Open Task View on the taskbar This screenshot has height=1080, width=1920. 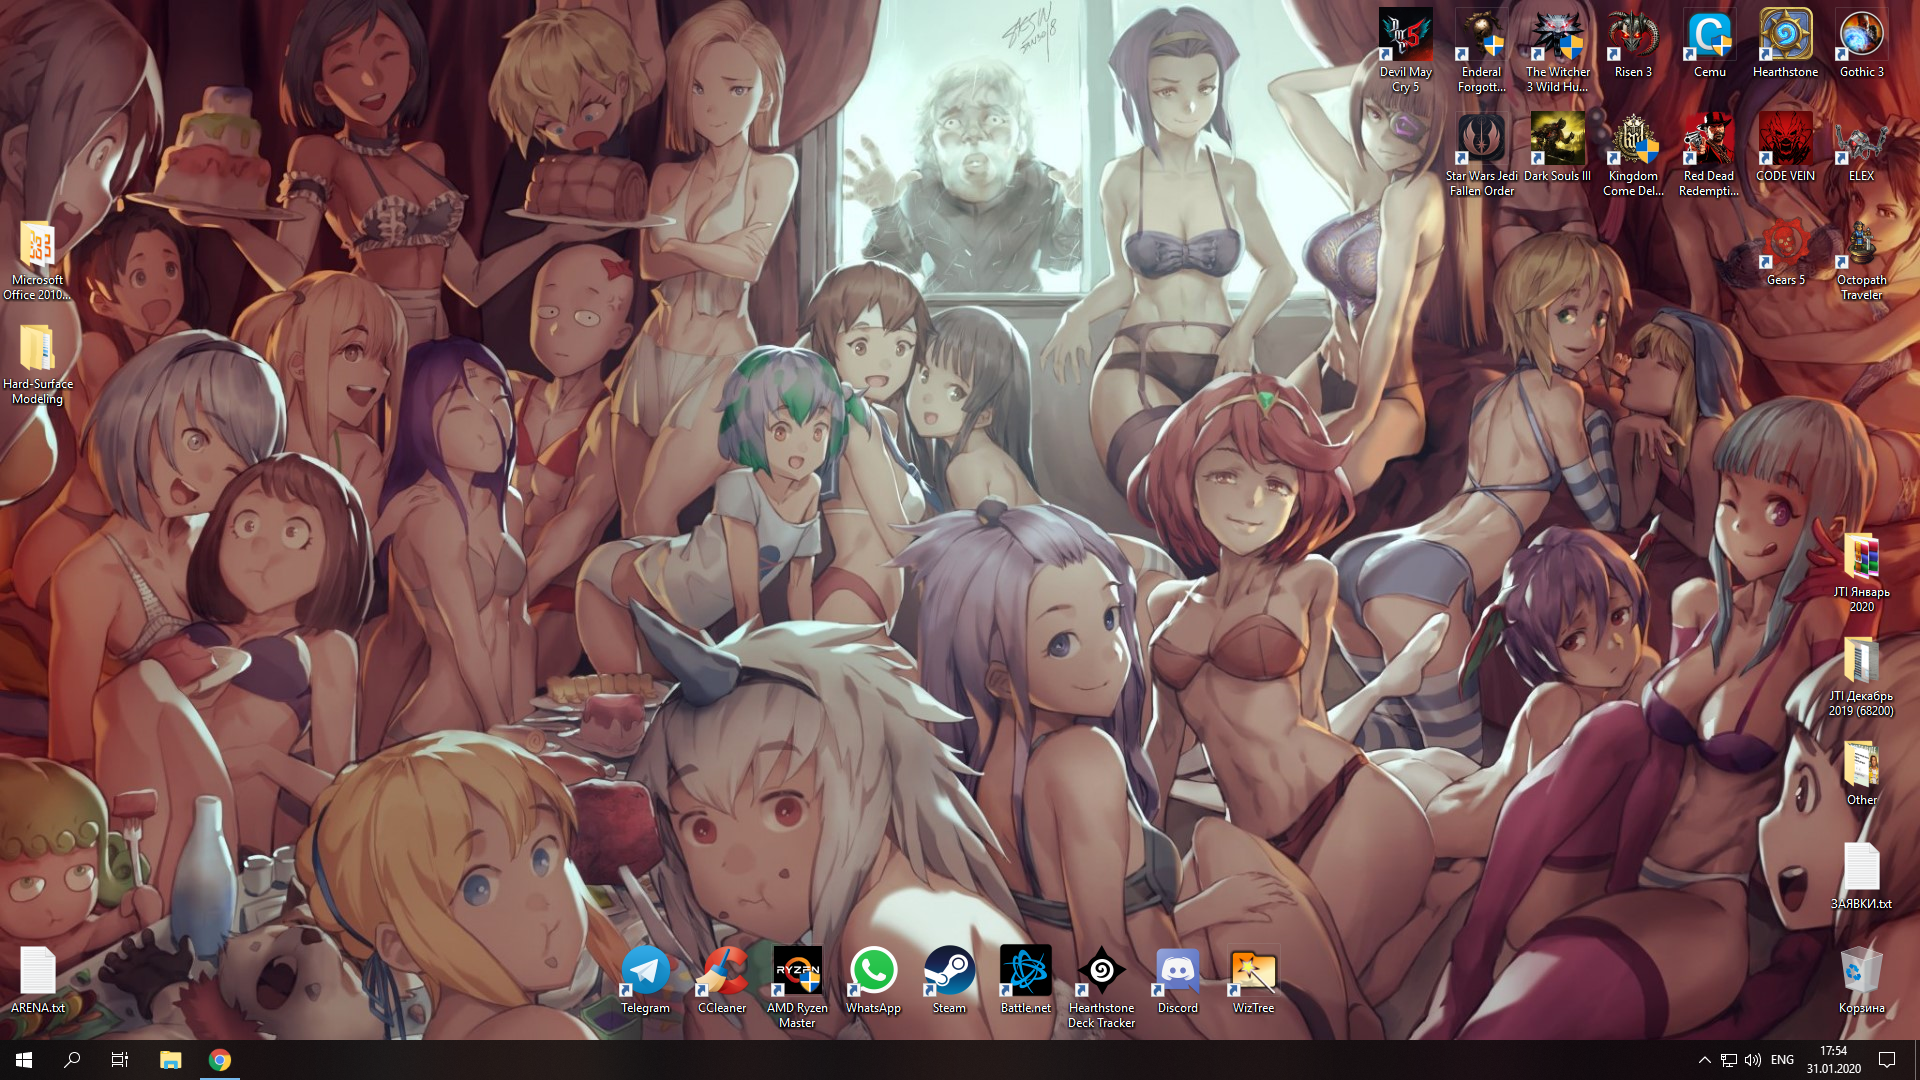point(120,1060)
